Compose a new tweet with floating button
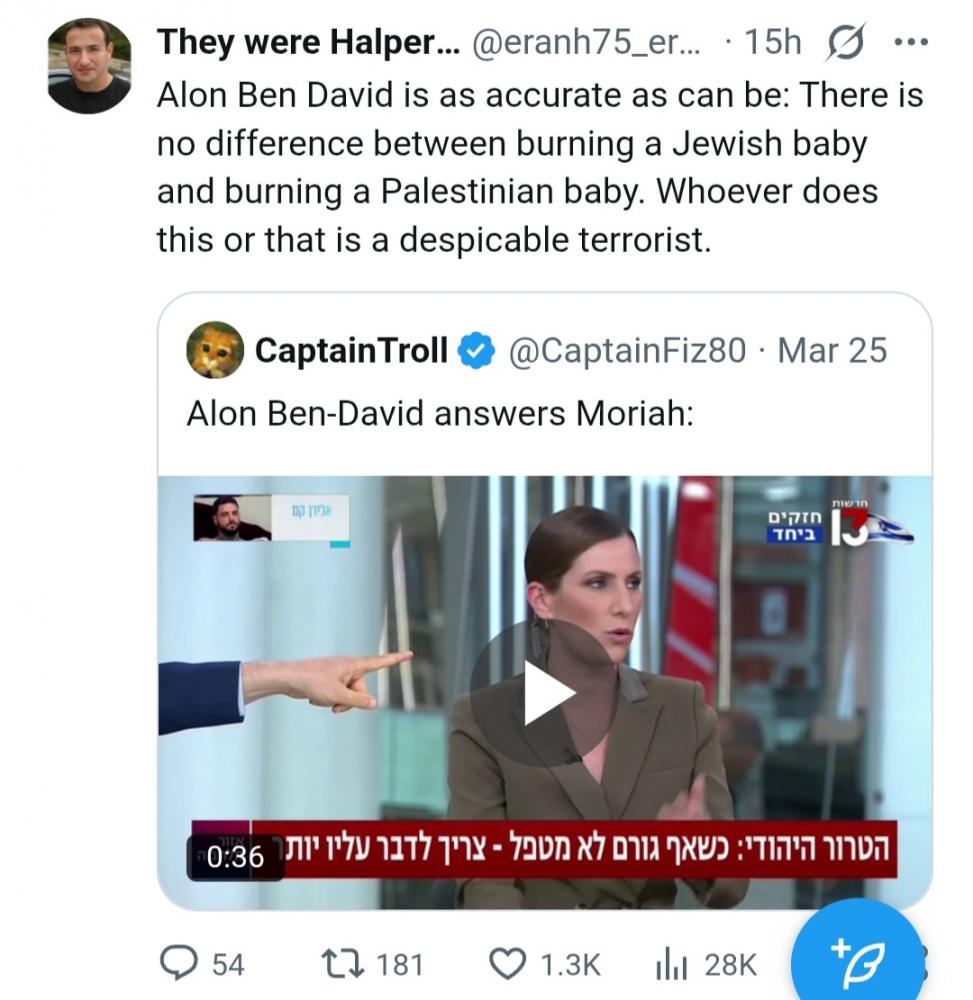 pos(856,957)
